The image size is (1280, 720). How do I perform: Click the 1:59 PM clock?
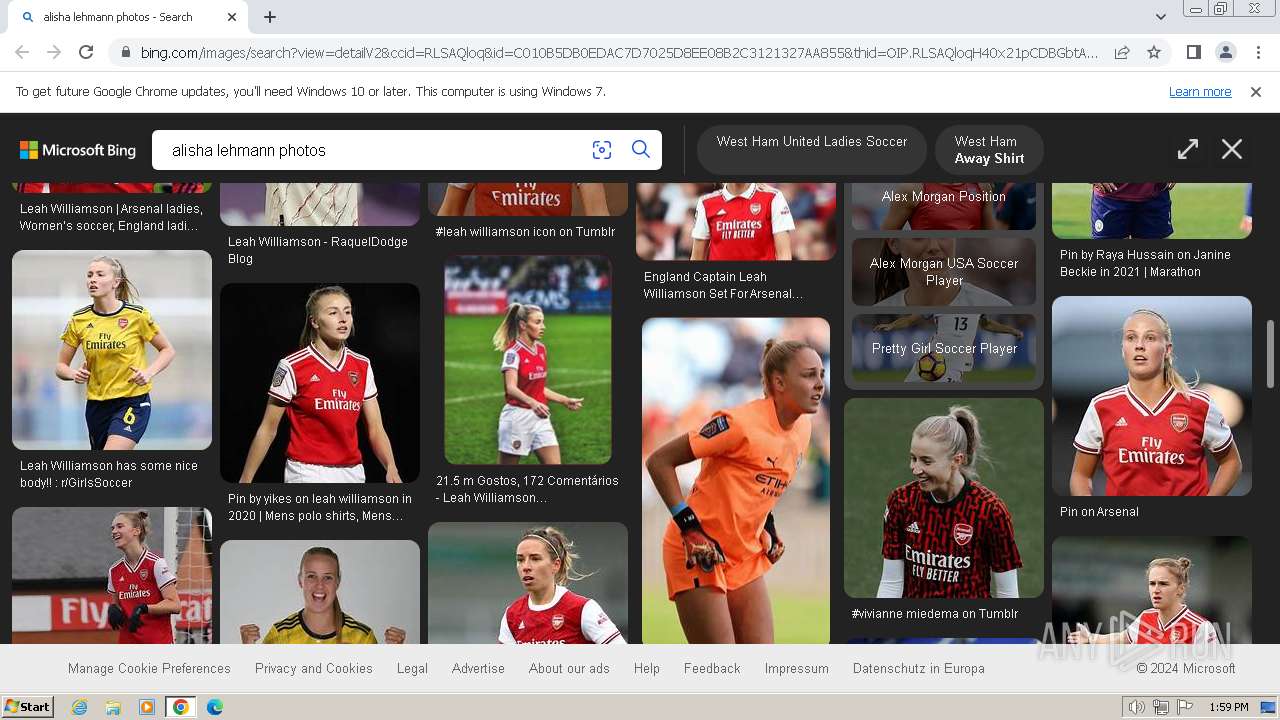[1229, 707]
